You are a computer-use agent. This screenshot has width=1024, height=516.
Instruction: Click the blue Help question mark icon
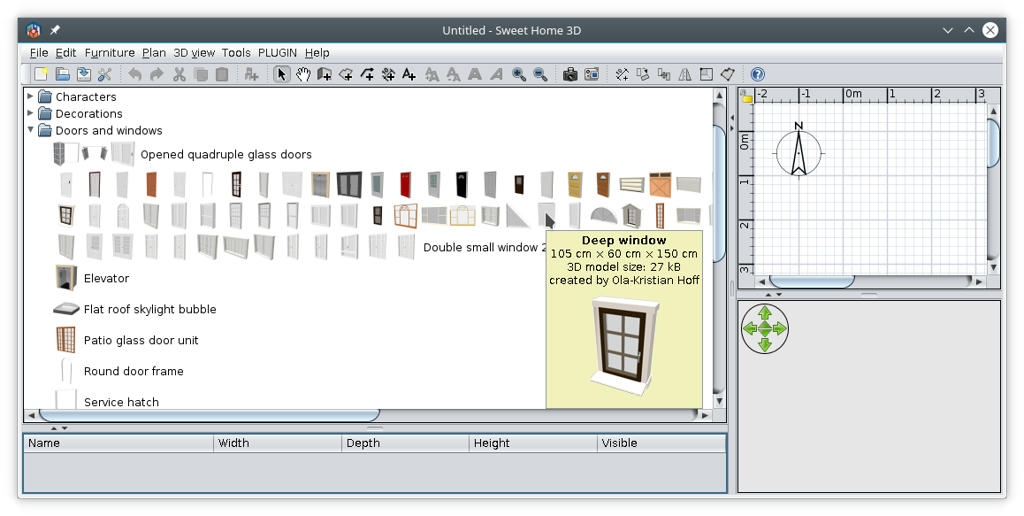758,74
